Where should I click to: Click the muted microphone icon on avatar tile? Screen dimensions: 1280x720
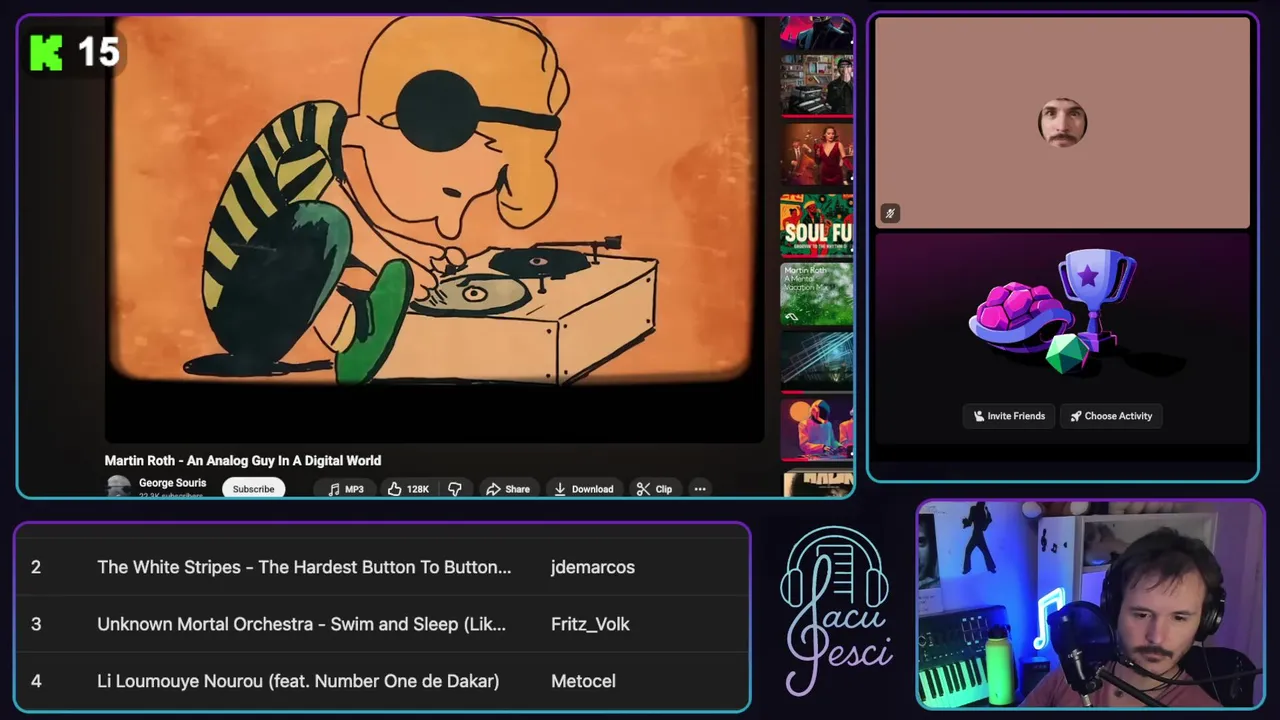click(x=890, y=212)
